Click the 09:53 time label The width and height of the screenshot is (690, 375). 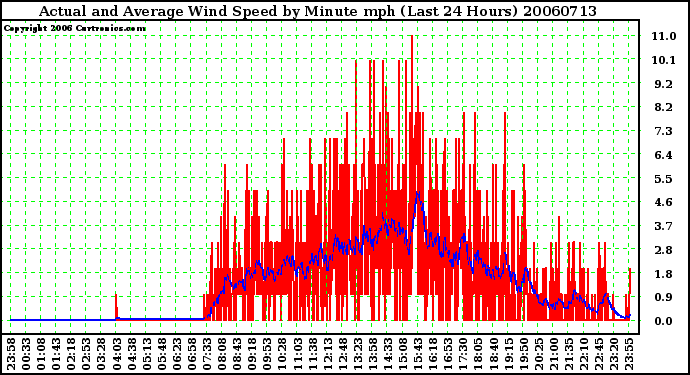pos(267,354)
